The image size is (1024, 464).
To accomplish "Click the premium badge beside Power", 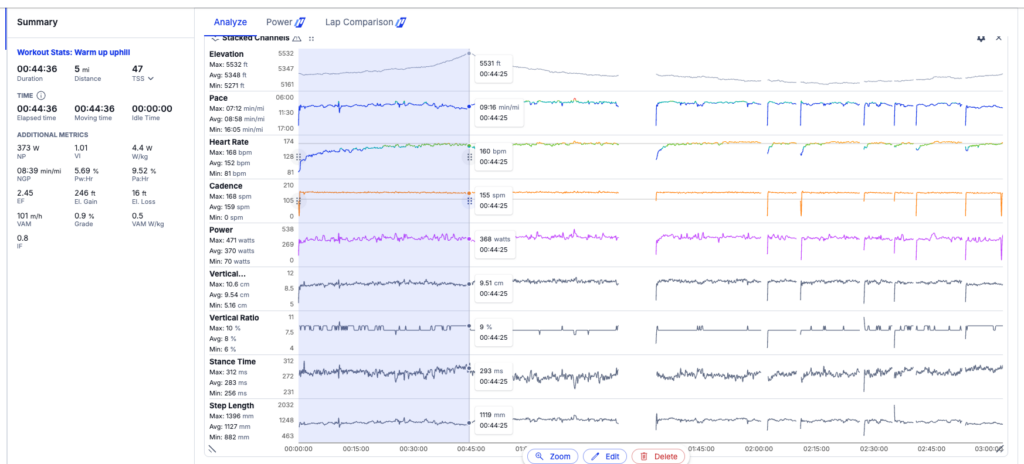I will 300,22.
